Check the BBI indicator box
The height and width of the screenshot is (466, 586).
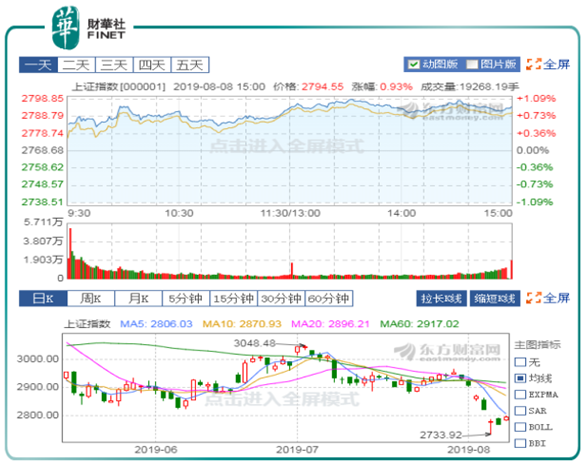[520, 443]
